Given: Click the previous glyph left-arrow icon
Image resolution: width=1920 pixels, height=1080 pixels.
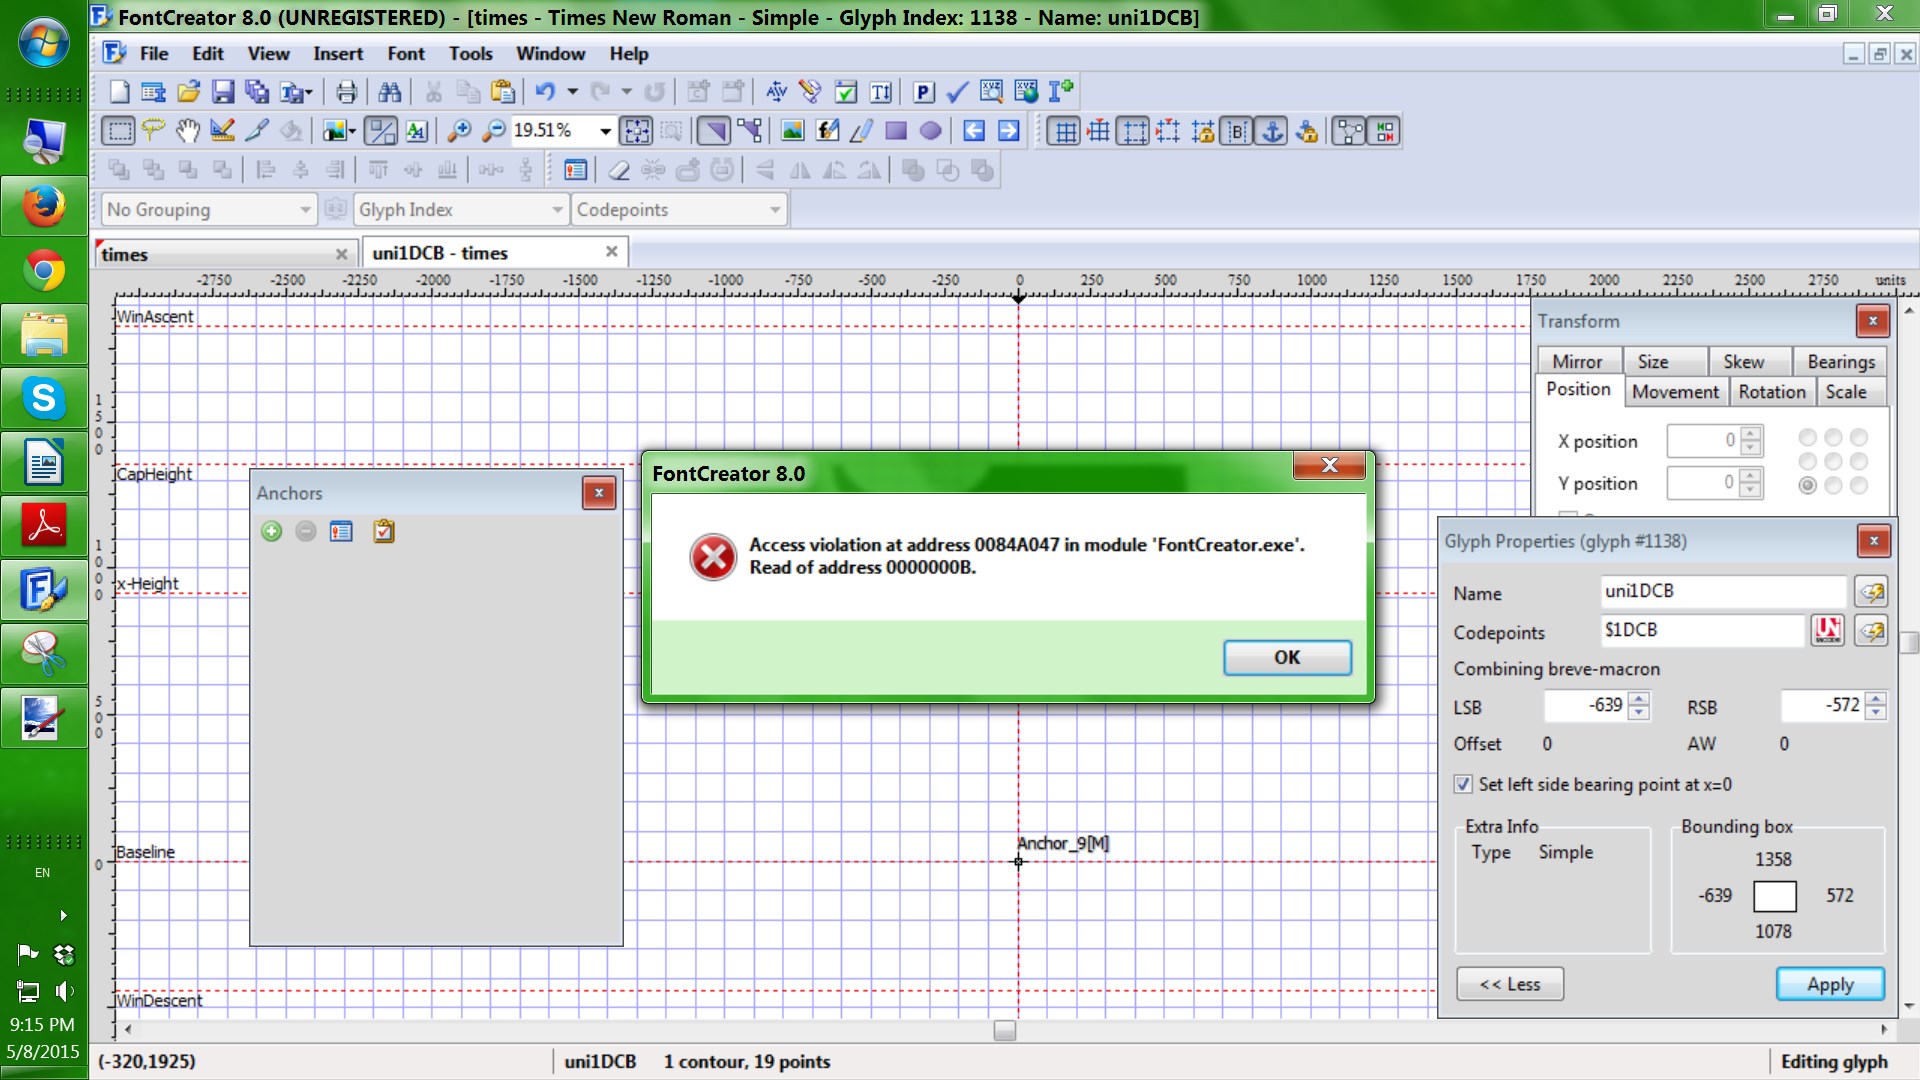Looking at the screenshot, I should click(974, 131).
